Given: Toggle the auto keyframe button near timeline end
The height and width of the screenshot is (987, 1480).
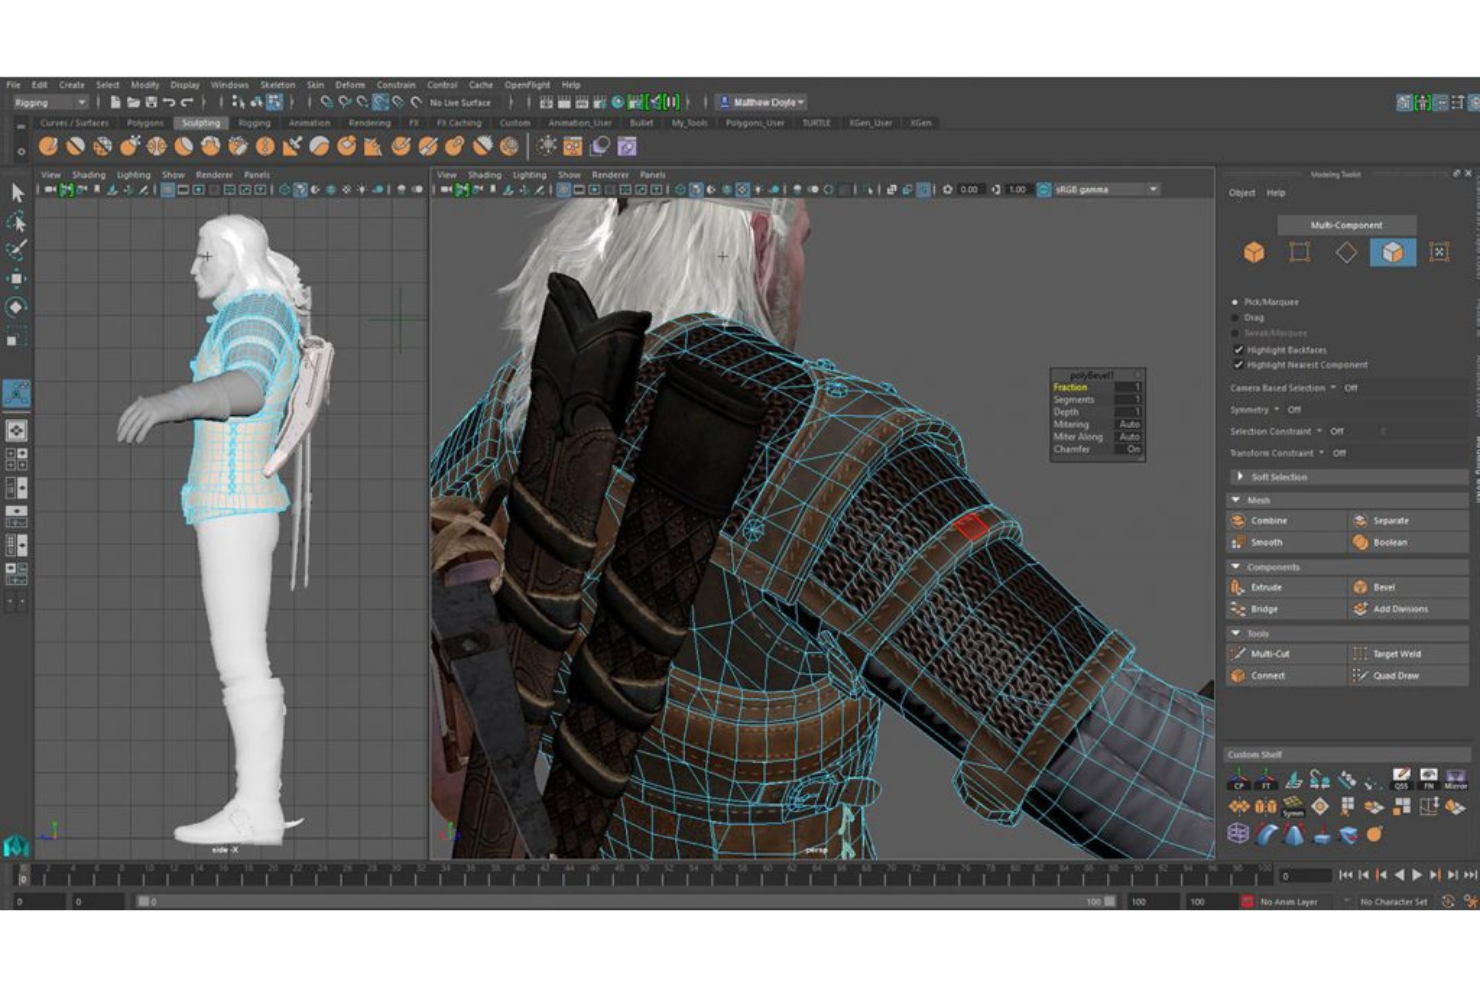Looking at the screenshot, I should [x=1448, y=902].
